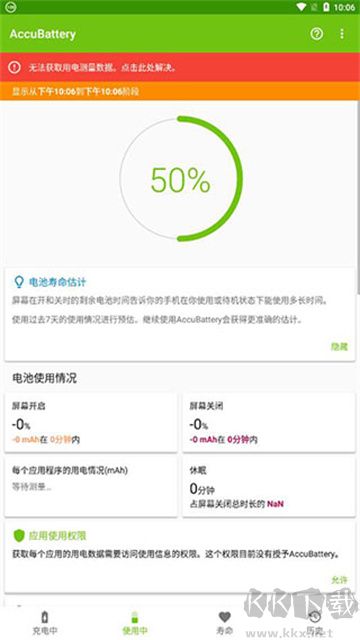Tap the history clock icon
Viewport: 360px width, 640px height.
coord(315,617)
